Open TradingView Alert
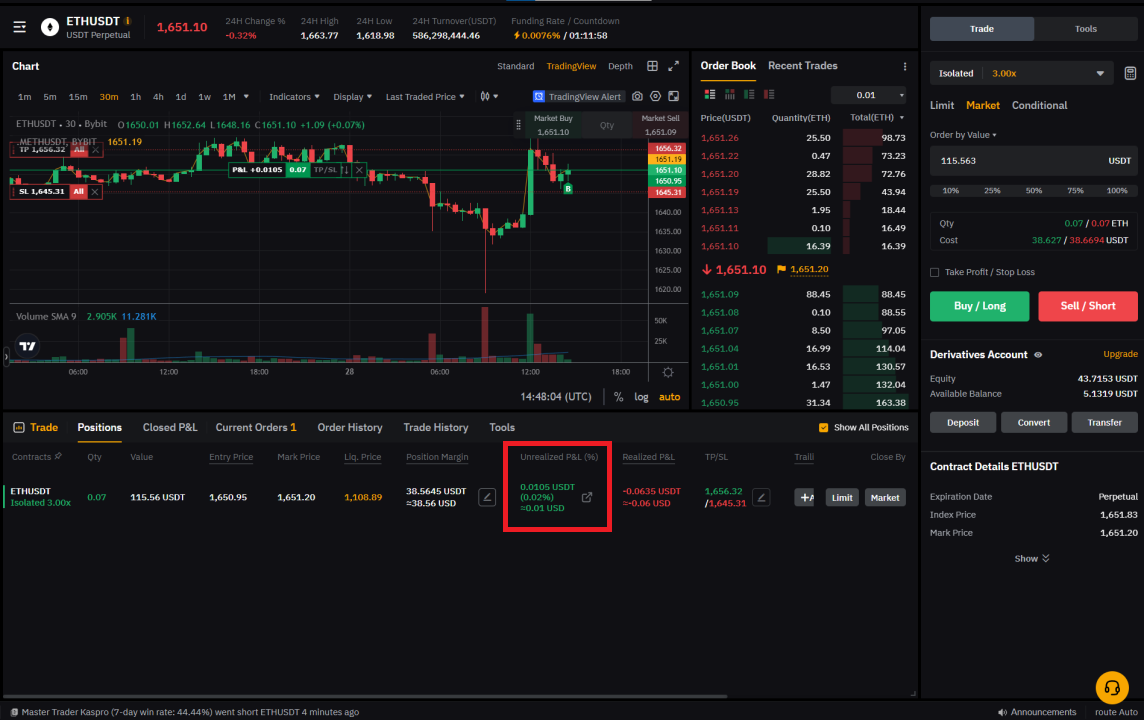This screenshot has width=1144, height=720. [577, 96]
